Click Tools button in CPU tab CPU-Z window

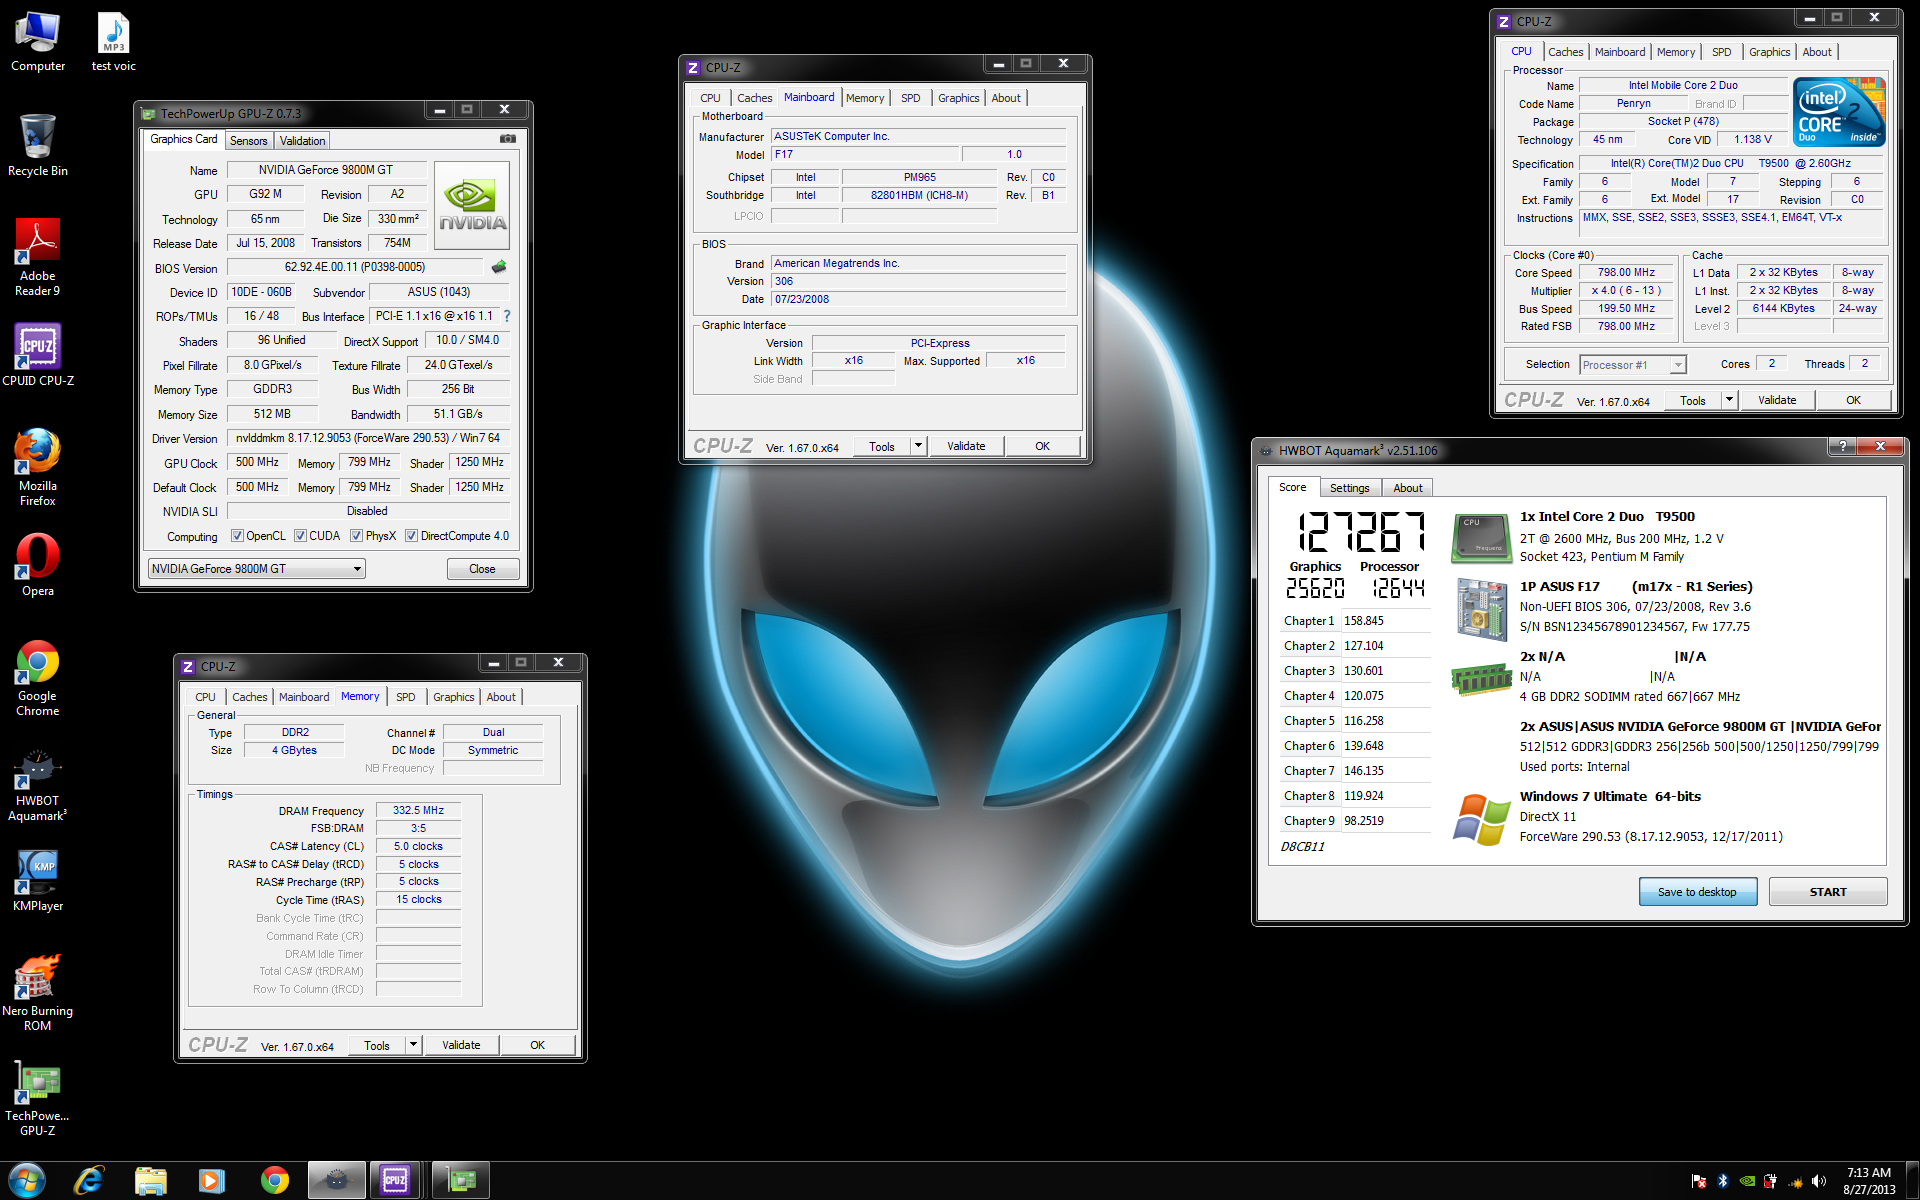pos(1693,400)
